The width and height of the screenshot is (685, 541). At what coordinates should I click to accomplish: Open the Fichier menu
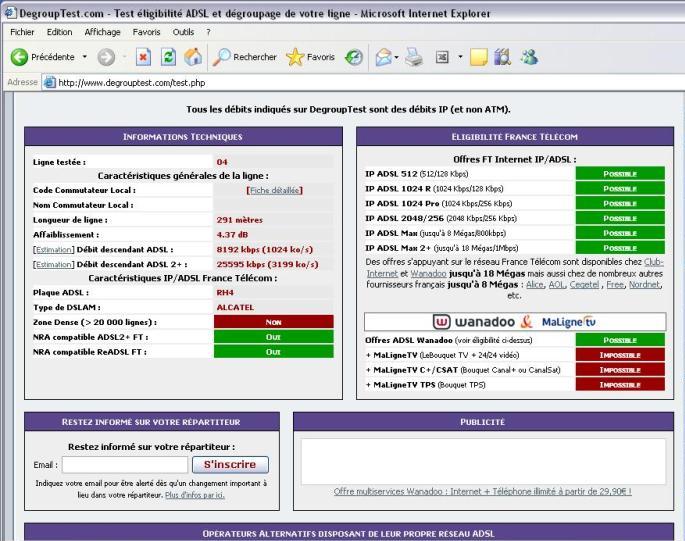coord(22,32)
